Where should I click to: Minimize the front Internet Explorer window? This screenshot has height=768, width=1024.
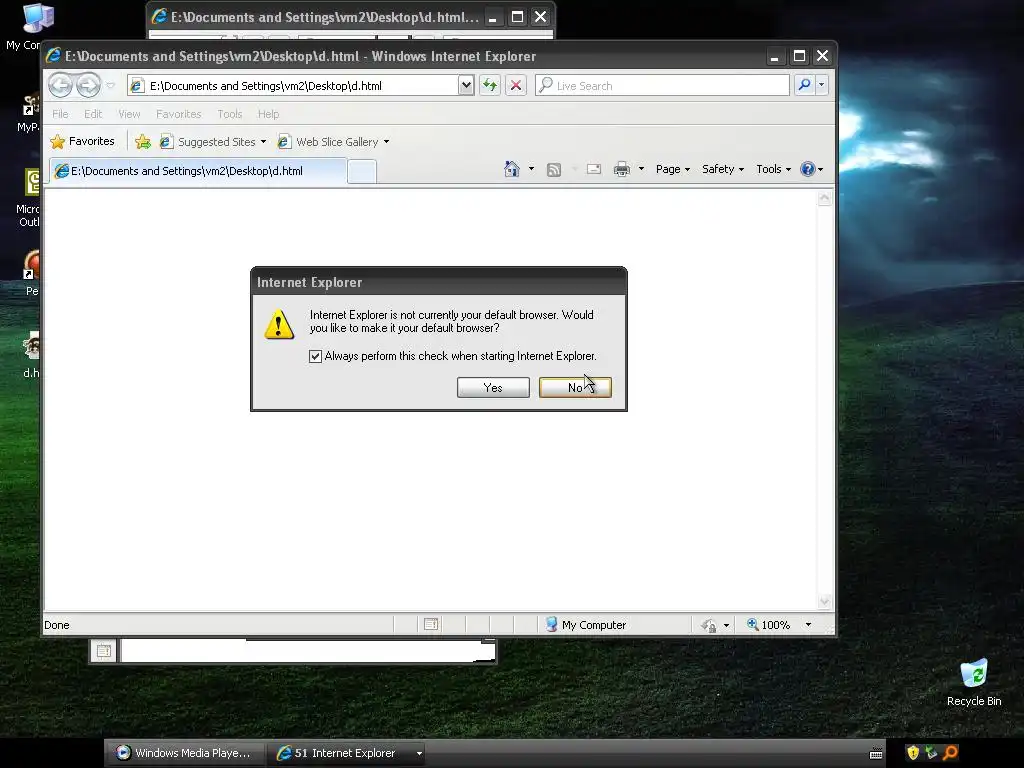point(775,56)
